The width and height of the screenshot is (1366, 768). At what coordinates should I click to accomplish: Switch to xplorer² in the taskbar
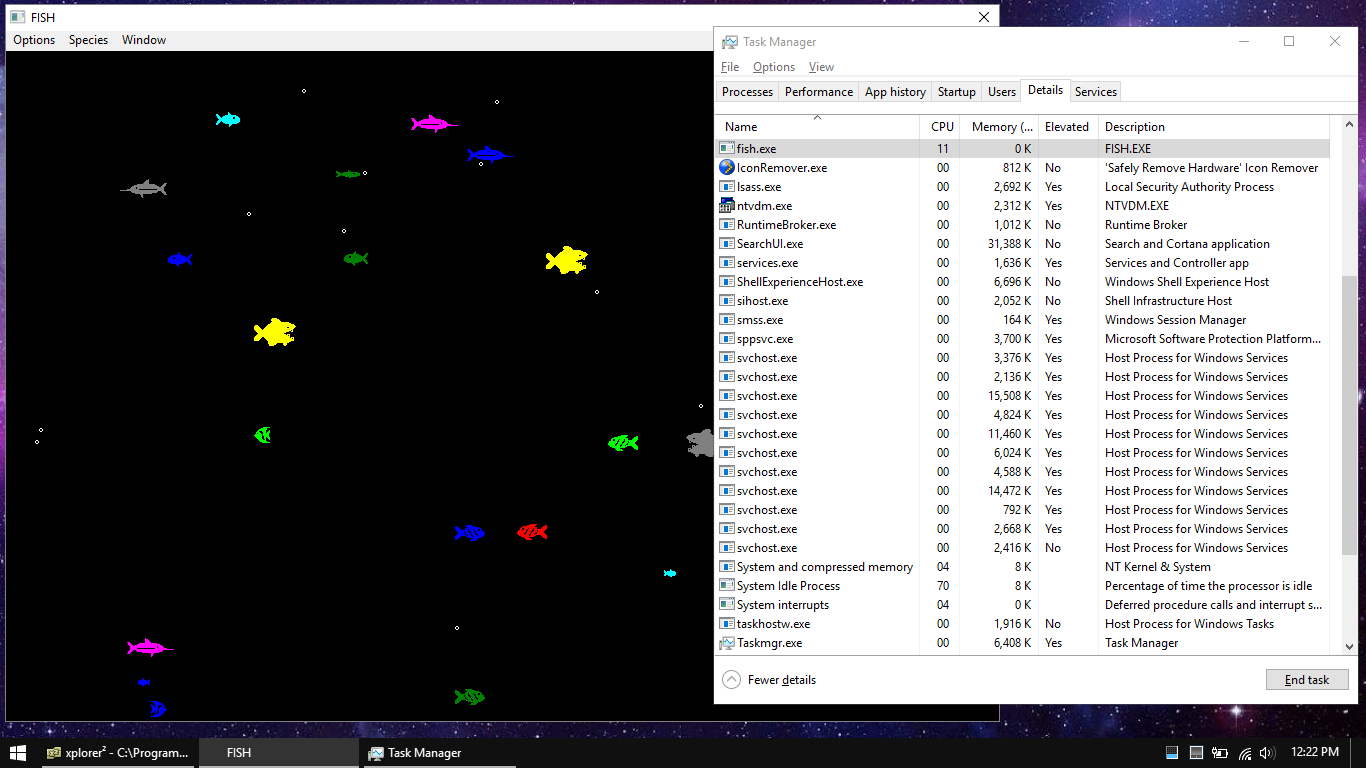point(120,753)
